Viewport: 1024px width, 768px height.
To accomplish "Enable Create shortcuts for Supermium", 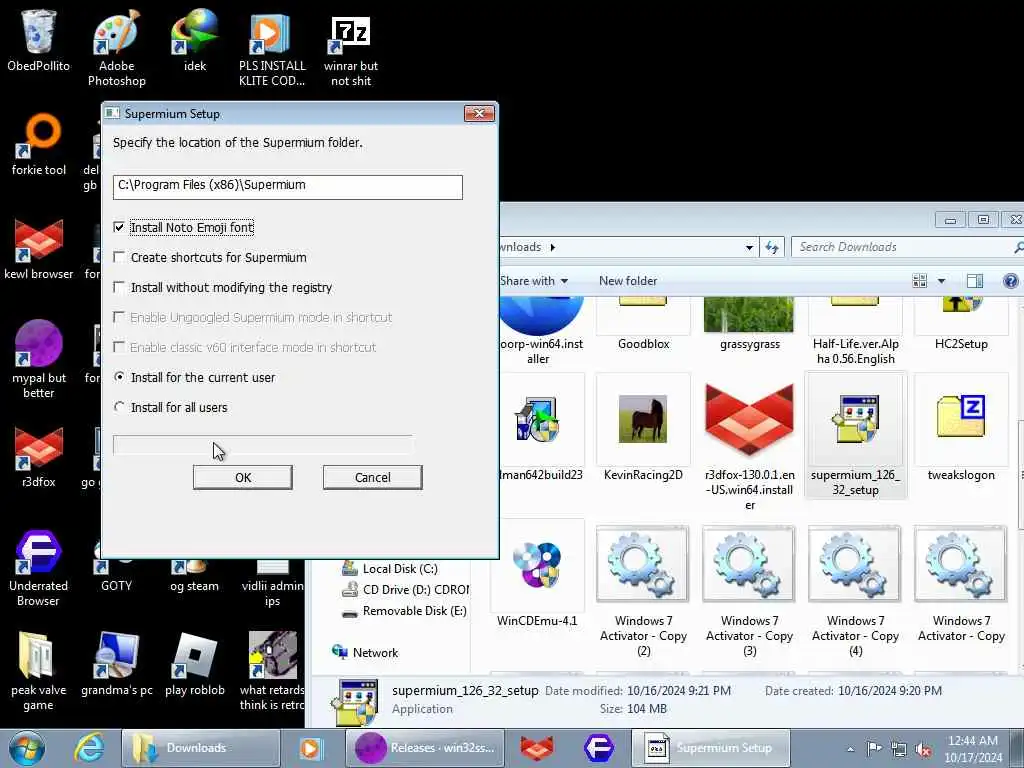I will coord(119,257).
